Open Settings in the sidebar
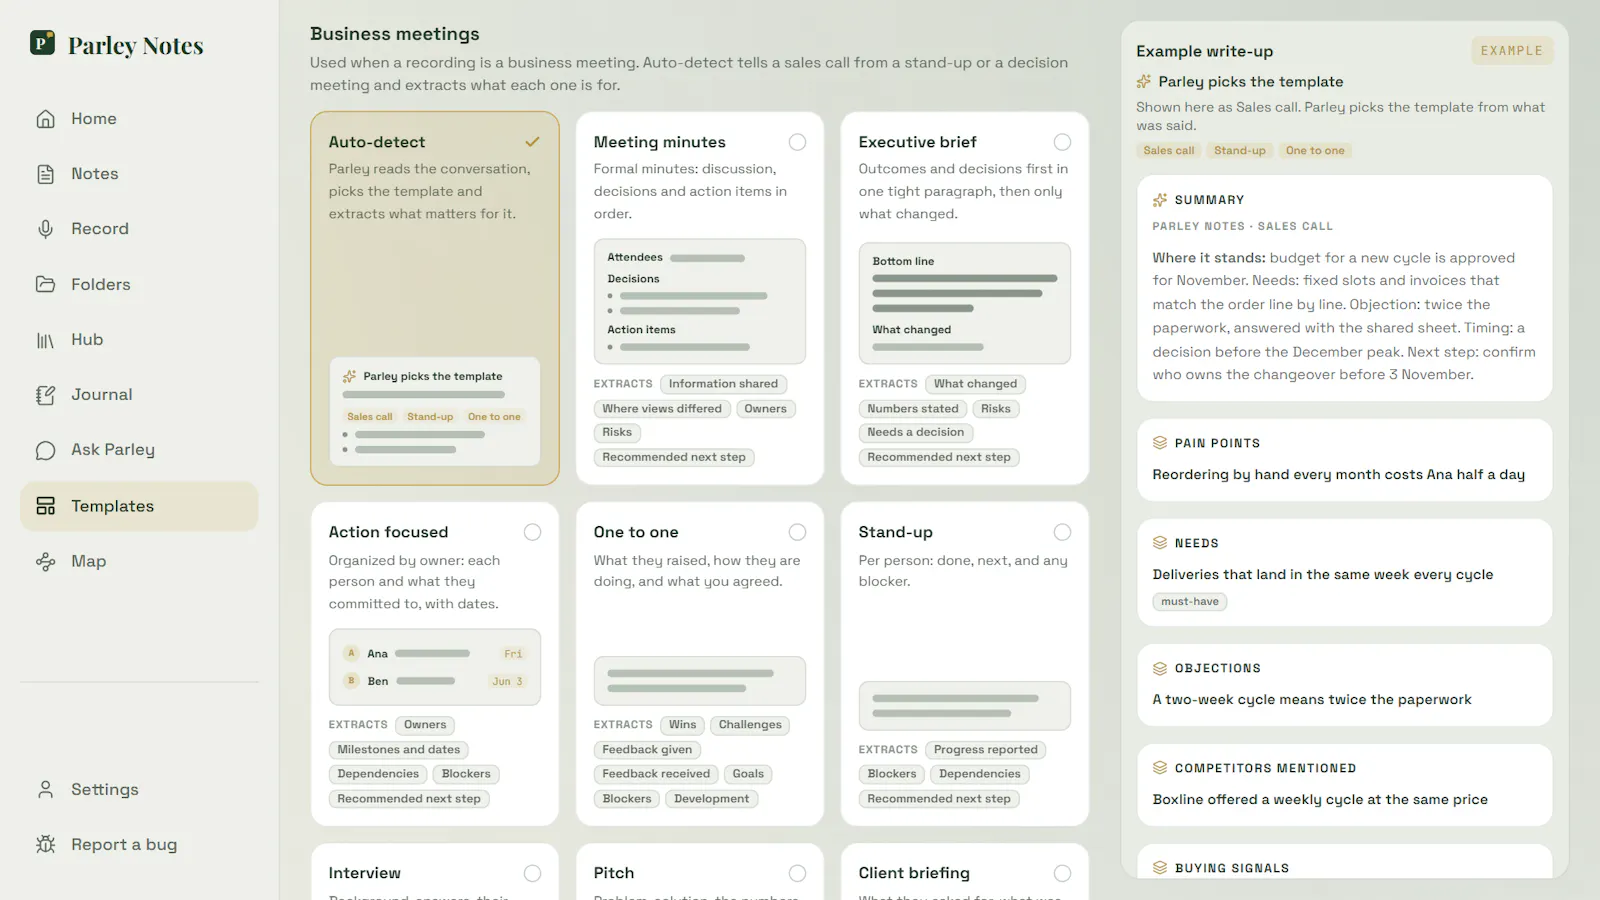Screen dimensions: 1600x900 [139, 789]
